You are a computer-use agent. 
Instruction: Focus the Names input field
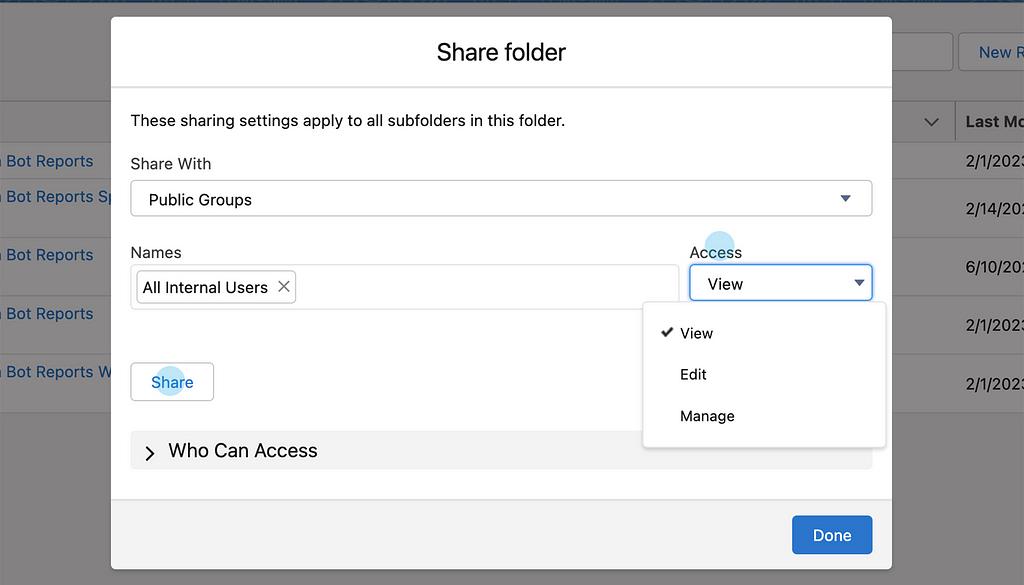coord(485,287)
